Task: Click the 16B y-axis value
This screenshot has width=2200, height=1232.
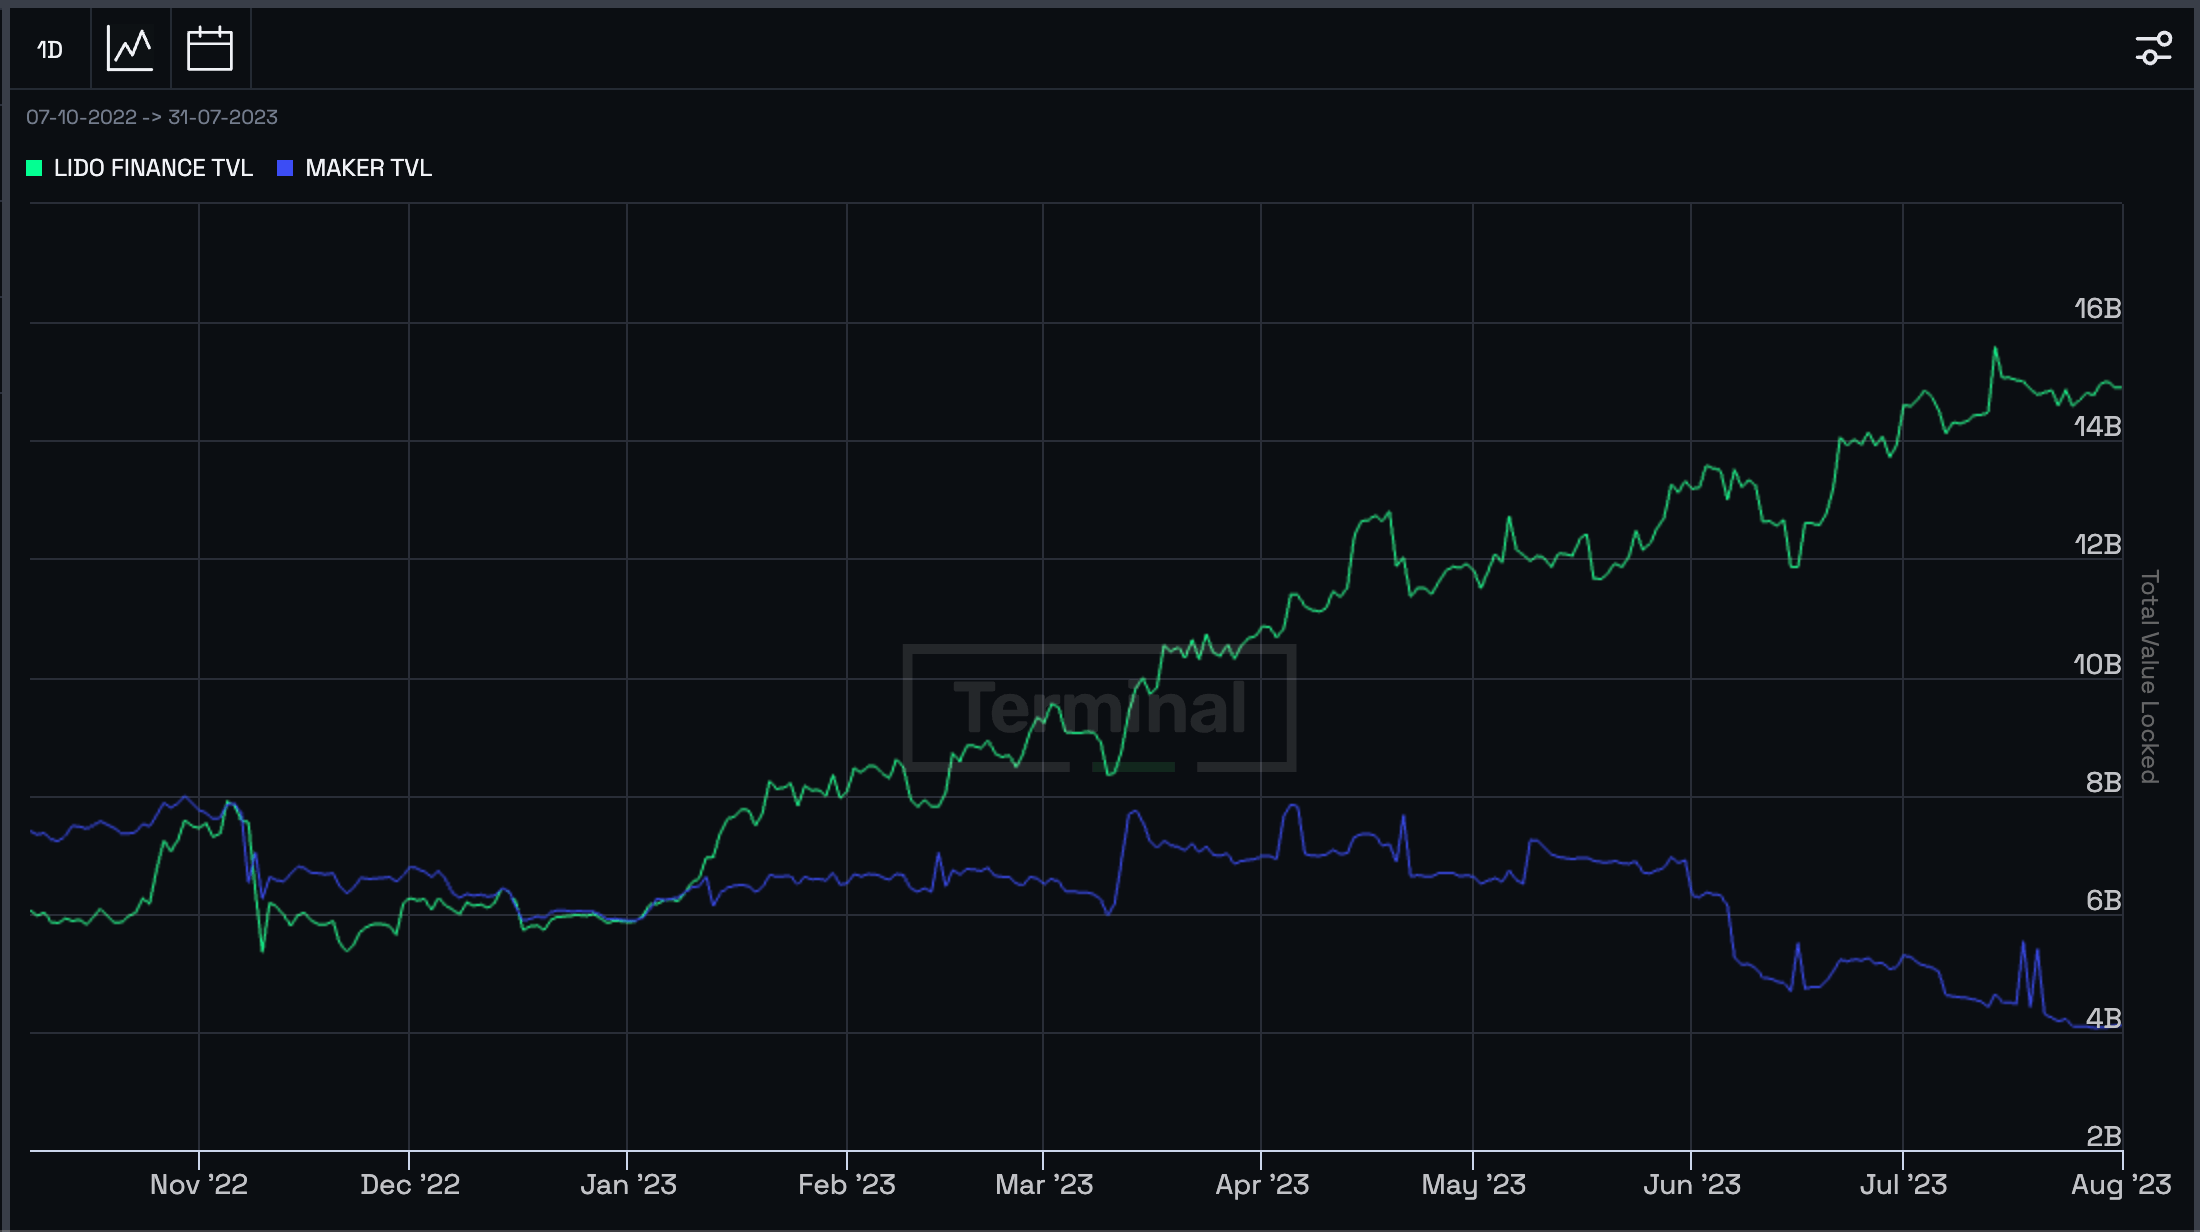Action: point(2097,309)
